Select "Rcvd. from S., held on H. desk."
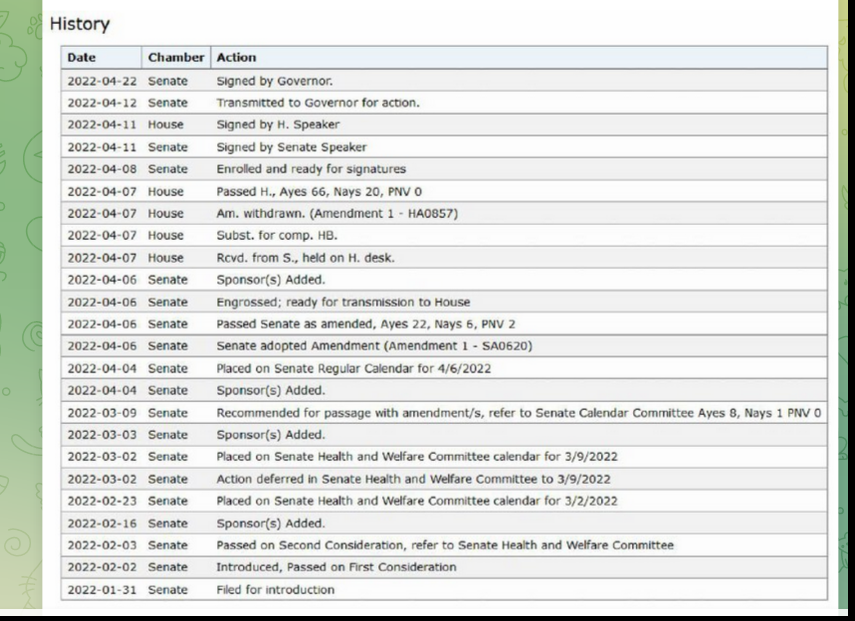The height and width of the screenshot is (621, 855). pyautogui.click(x=305, y=257)
